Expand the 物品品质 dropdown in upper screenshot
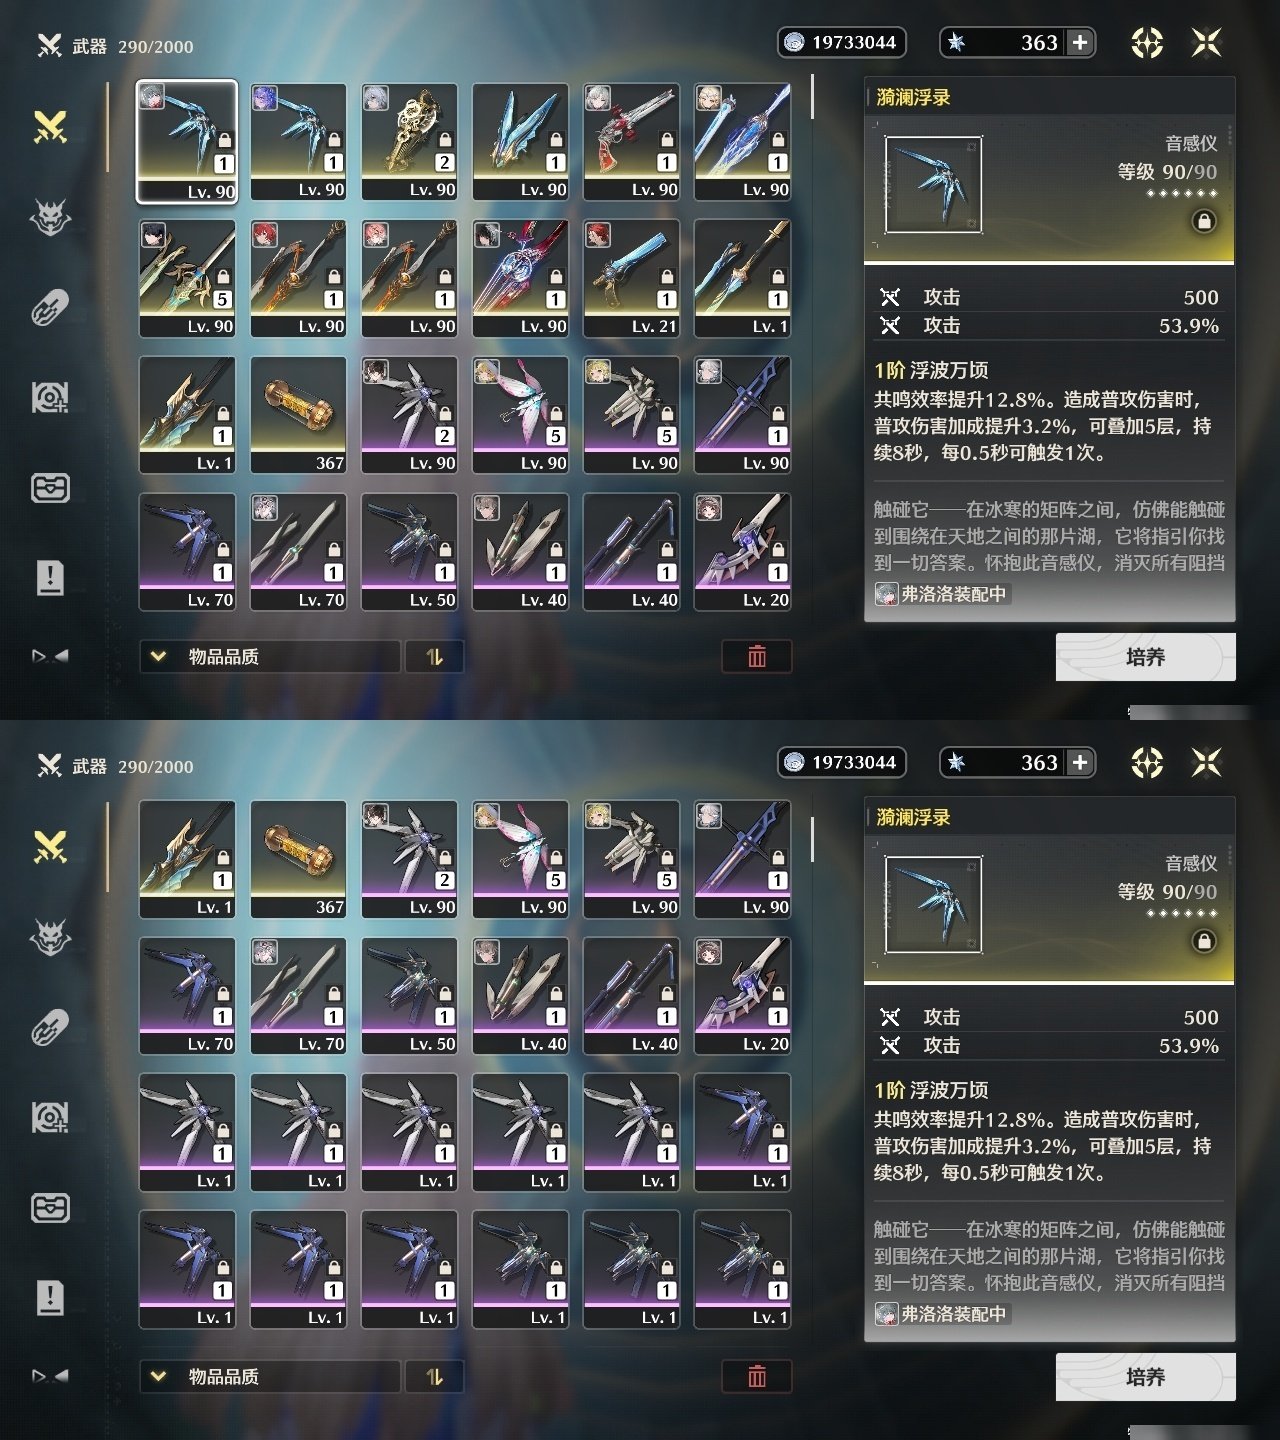The width and height of the screenshot is (1280, 1440). click(x=270, y=657)
